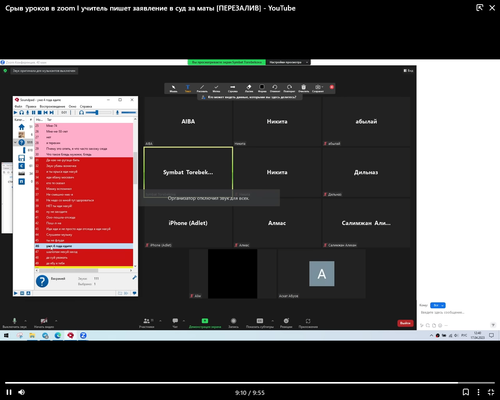The height and width of the screenshot is (400, 500).
Task: Click the Soundpad icon in taskbar
Action: (x=70, y=335)
